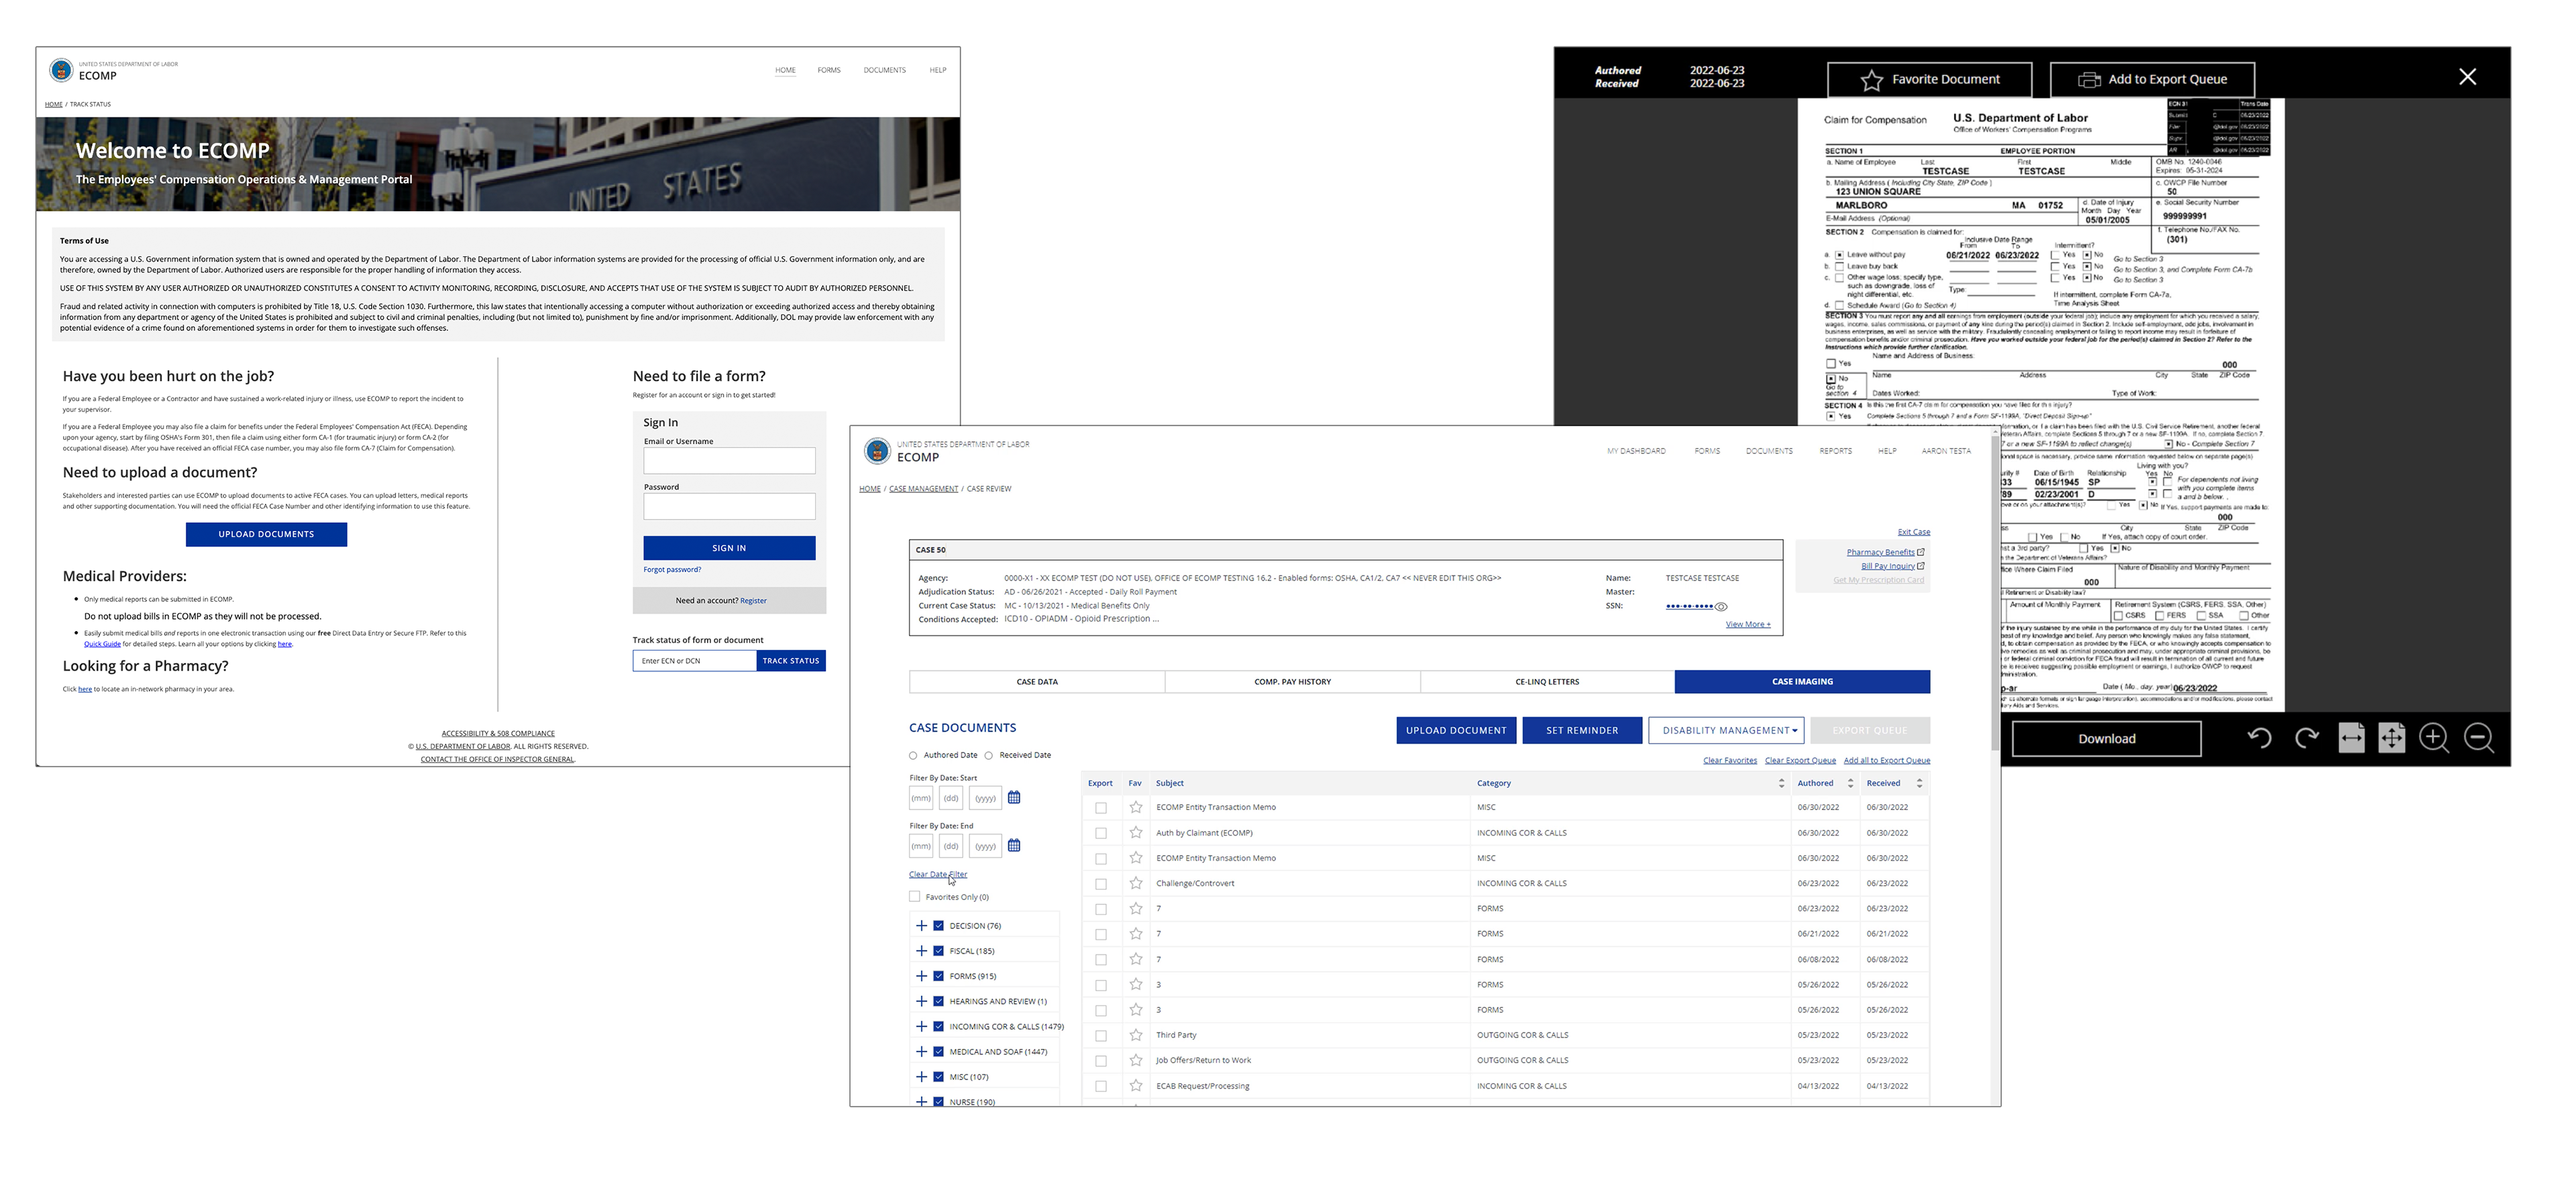This screenshot has width=2576, height=1179.
Task: Rotate the document clockwise in the viewer
Action: coord(2306,738)
